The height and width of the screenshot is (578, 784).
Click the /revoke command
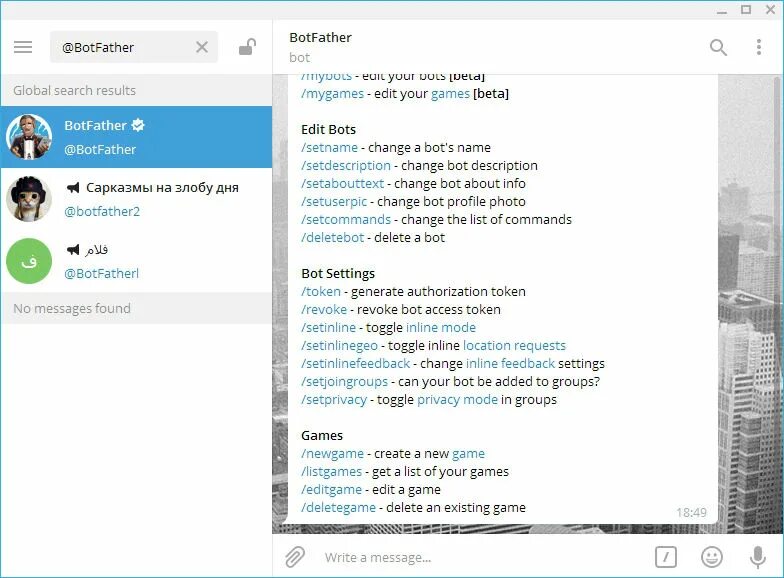[x=324, y=310]
